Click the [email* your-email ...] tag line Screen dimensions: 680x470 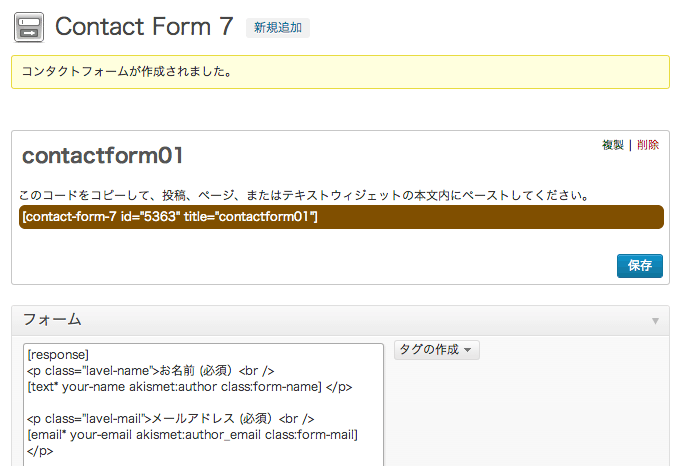[193, 435]
